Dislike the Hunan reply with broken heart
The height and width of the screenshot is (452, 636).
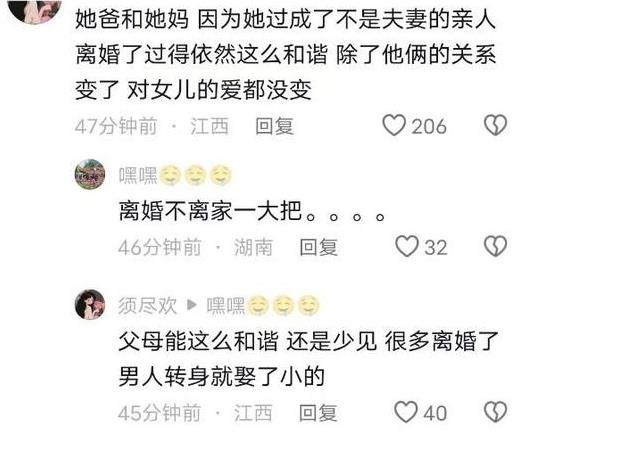point(495,246)
